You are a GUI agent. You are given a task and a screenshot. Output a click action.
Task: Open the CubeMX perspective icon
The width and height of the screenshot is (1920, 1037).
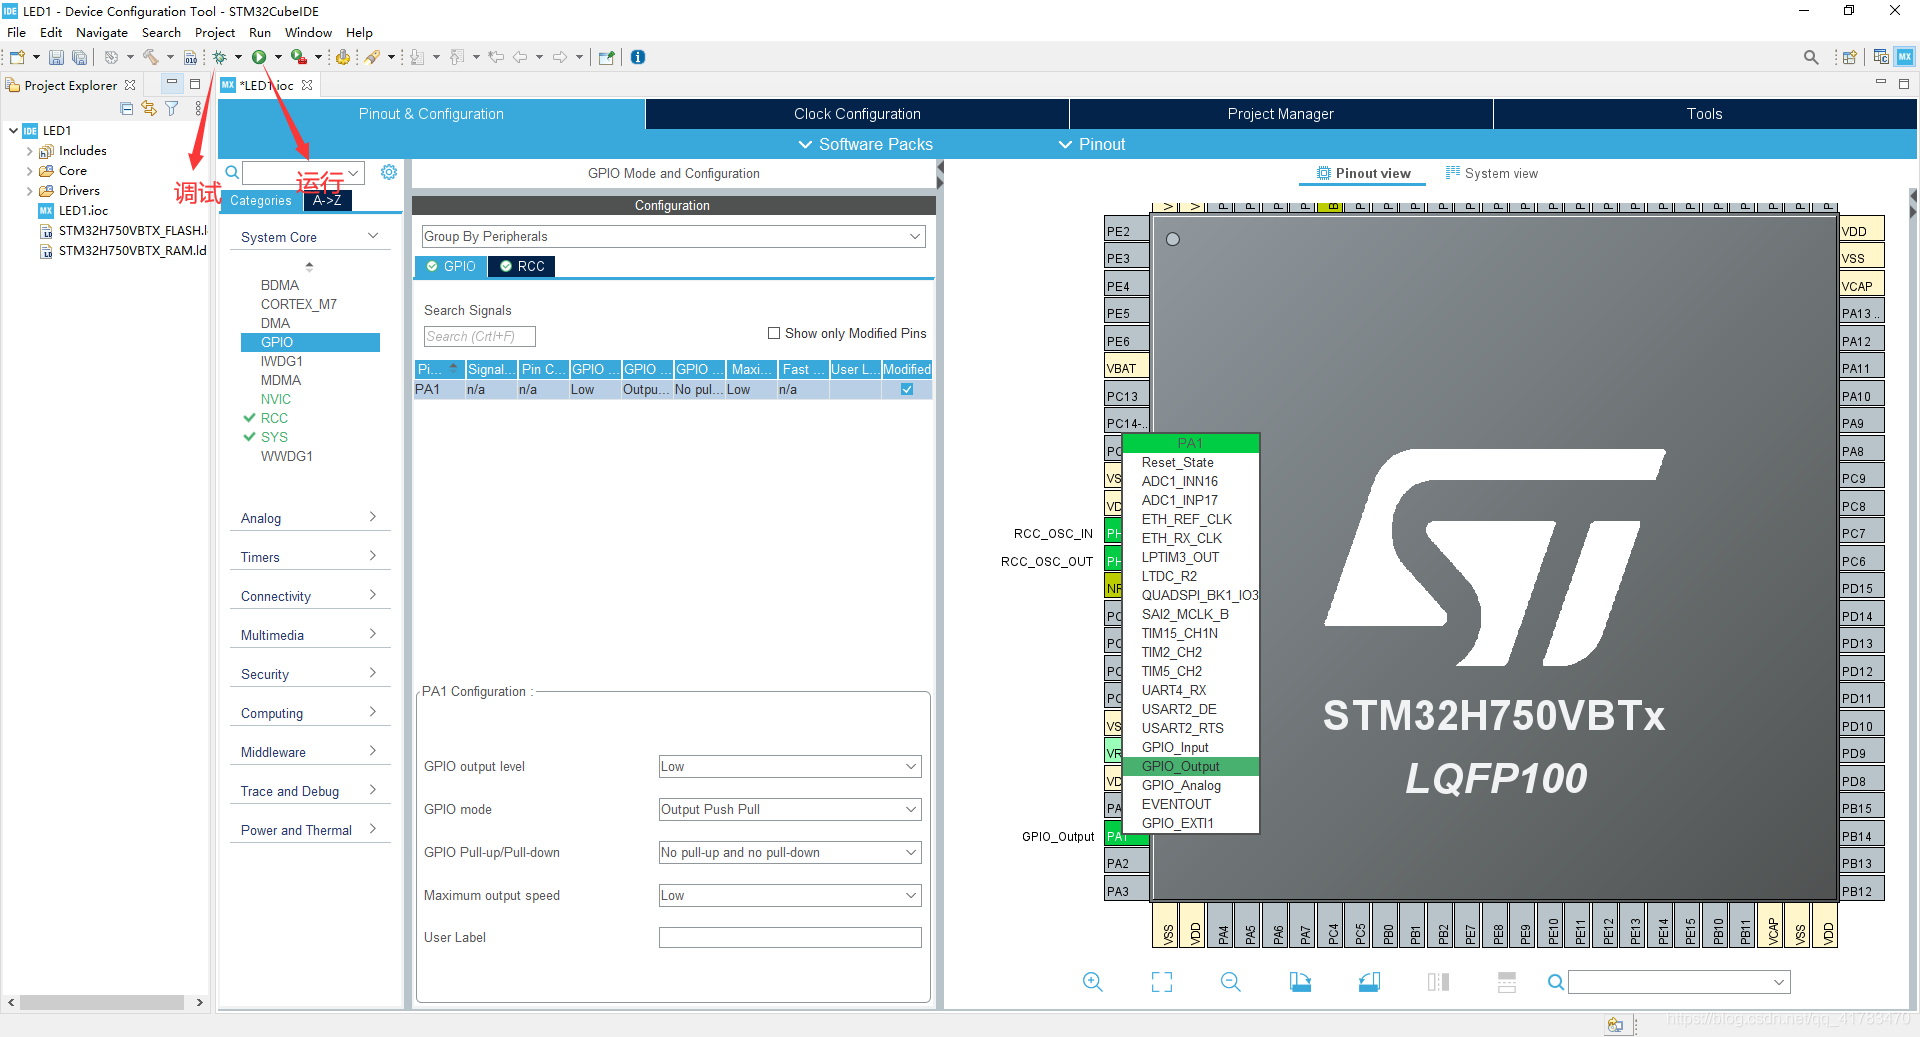[1905, 57]
